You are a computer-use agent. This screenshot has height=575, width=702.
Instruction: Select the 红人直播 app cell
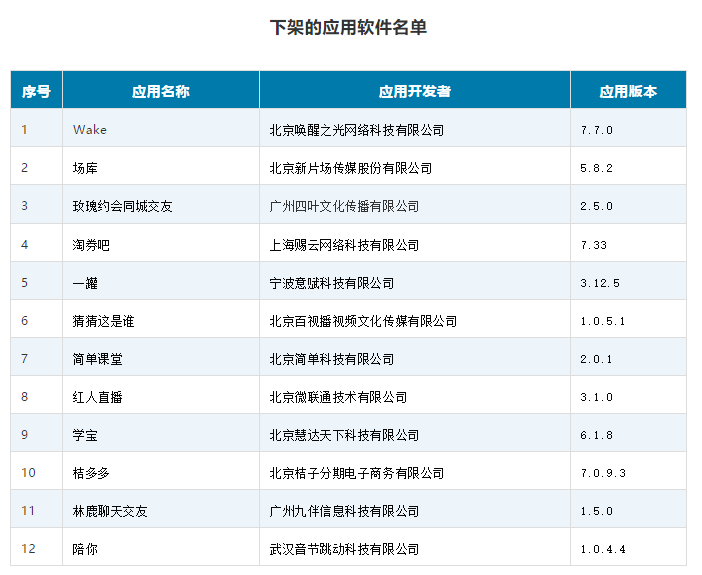click(x=97, y=397)
